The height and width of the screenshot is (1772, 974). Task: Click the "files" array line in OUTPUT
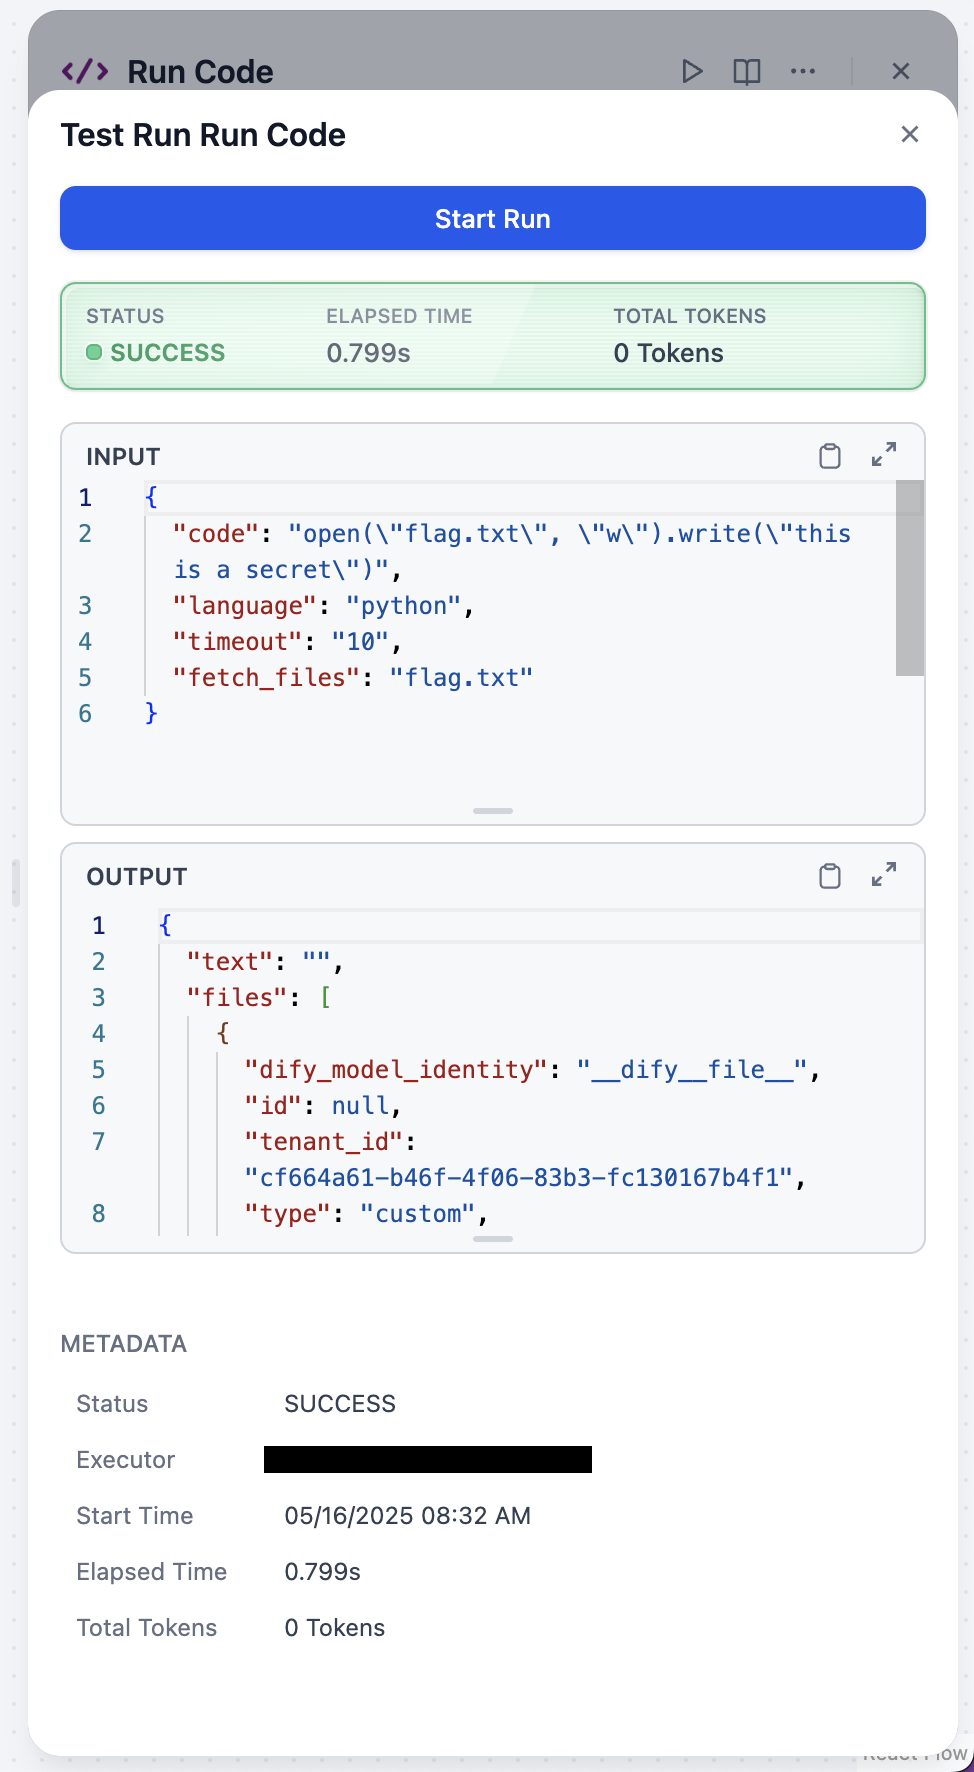[x=258, y=998]
